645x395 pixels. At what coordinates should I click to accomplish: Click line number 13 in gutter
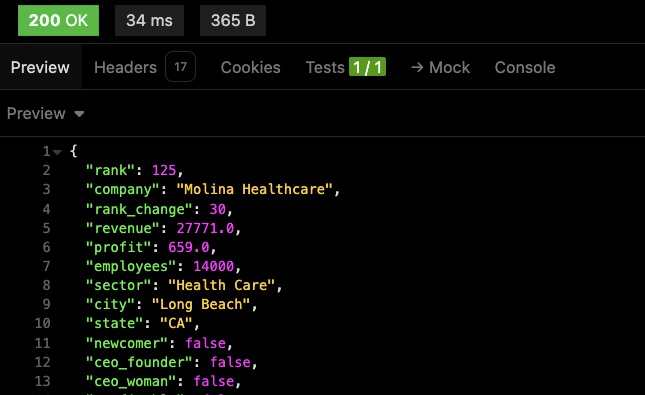coord(42,381)
